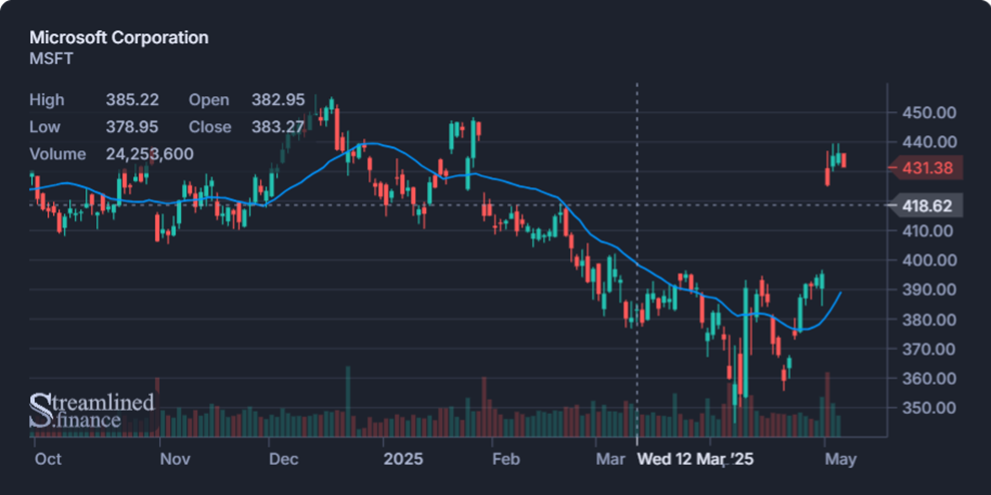This screenshot has height=495, width=991.
Task: Click the 440.00 price axis label
Action: [x=928, y=142]
